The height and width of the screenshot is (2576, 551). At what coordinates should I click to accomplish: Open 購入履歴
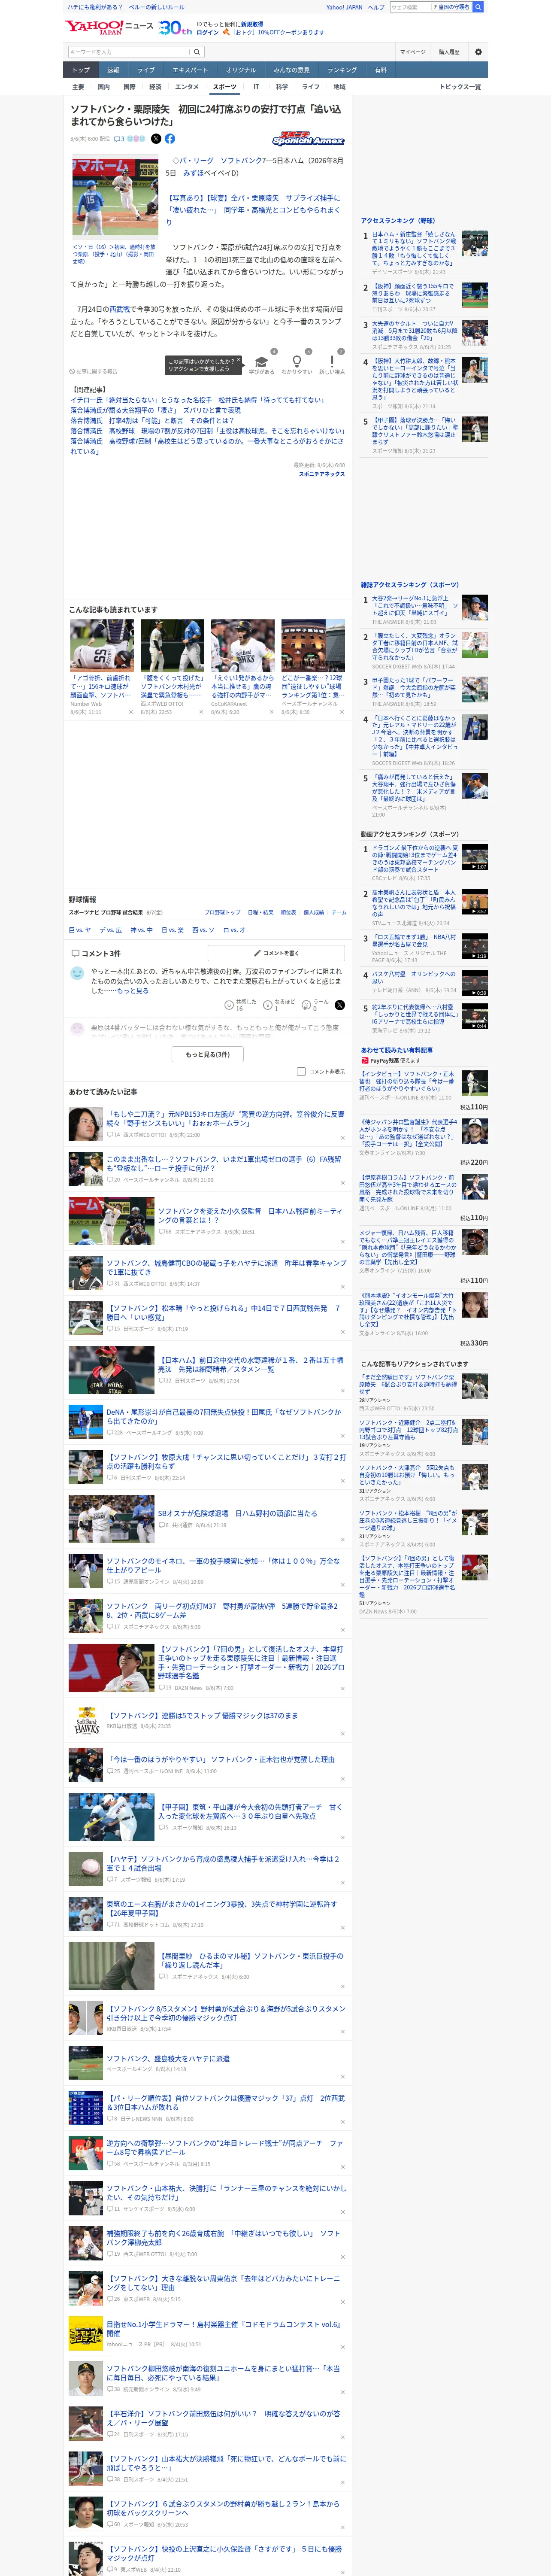click(x=449, y=52)
